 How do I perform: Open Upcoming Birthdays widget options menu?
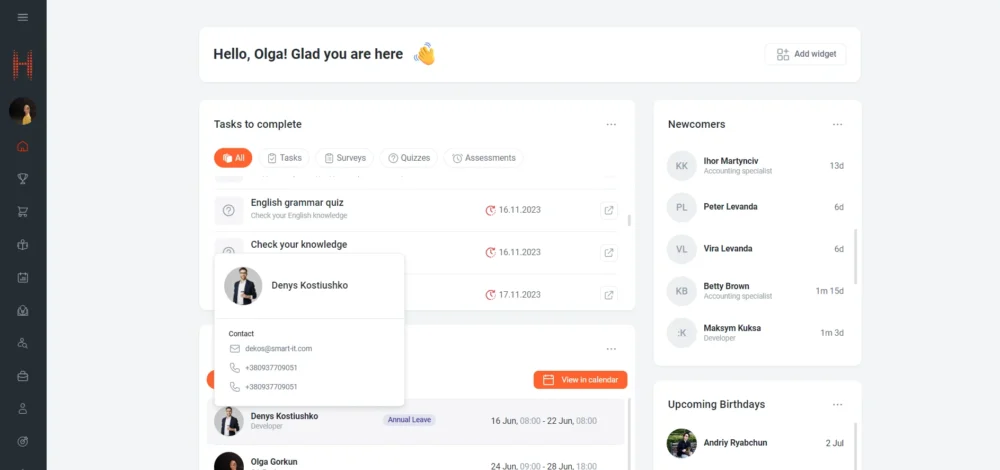[x=837, y=404]
